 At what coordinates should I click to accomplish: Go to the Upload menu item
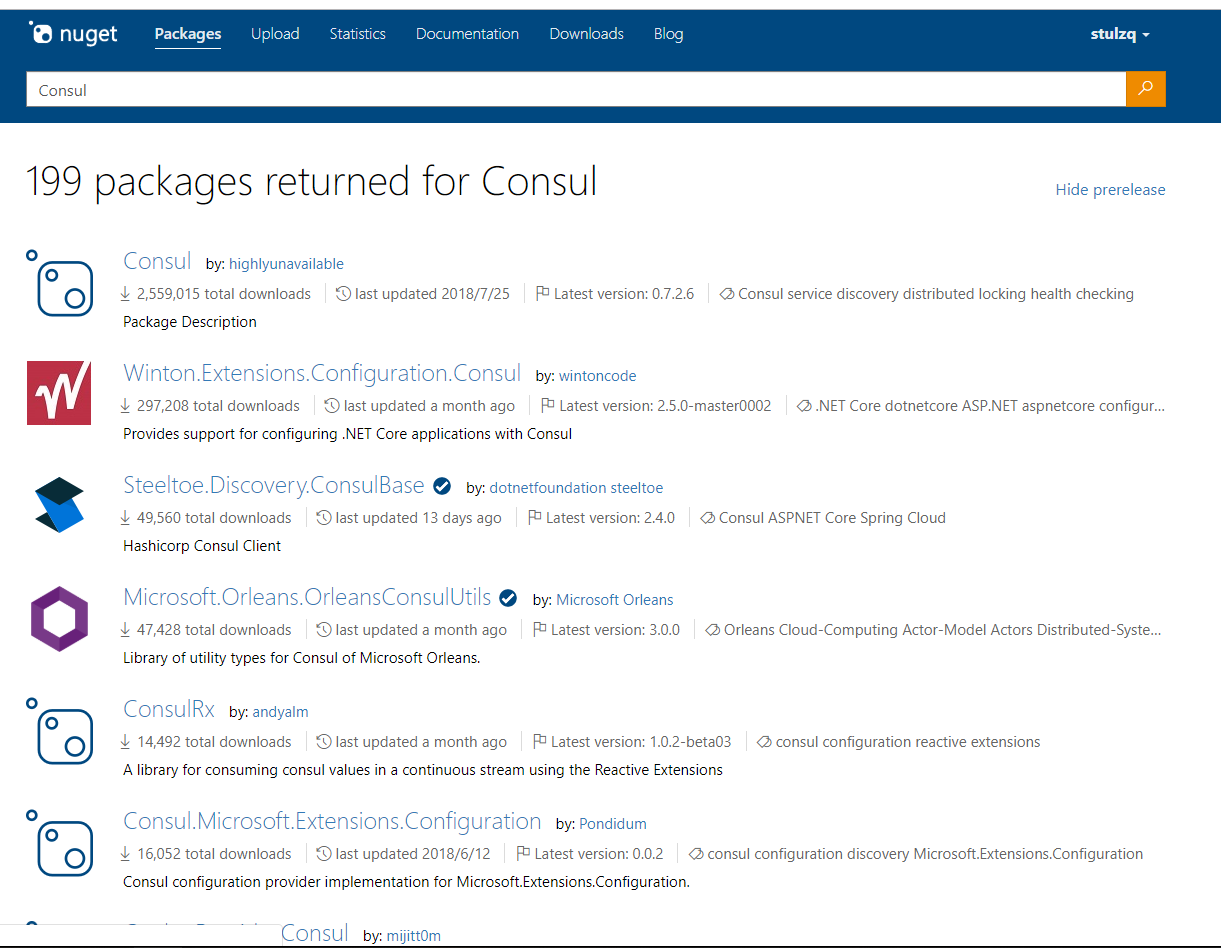pyautogui.click(x=275, y=34)
